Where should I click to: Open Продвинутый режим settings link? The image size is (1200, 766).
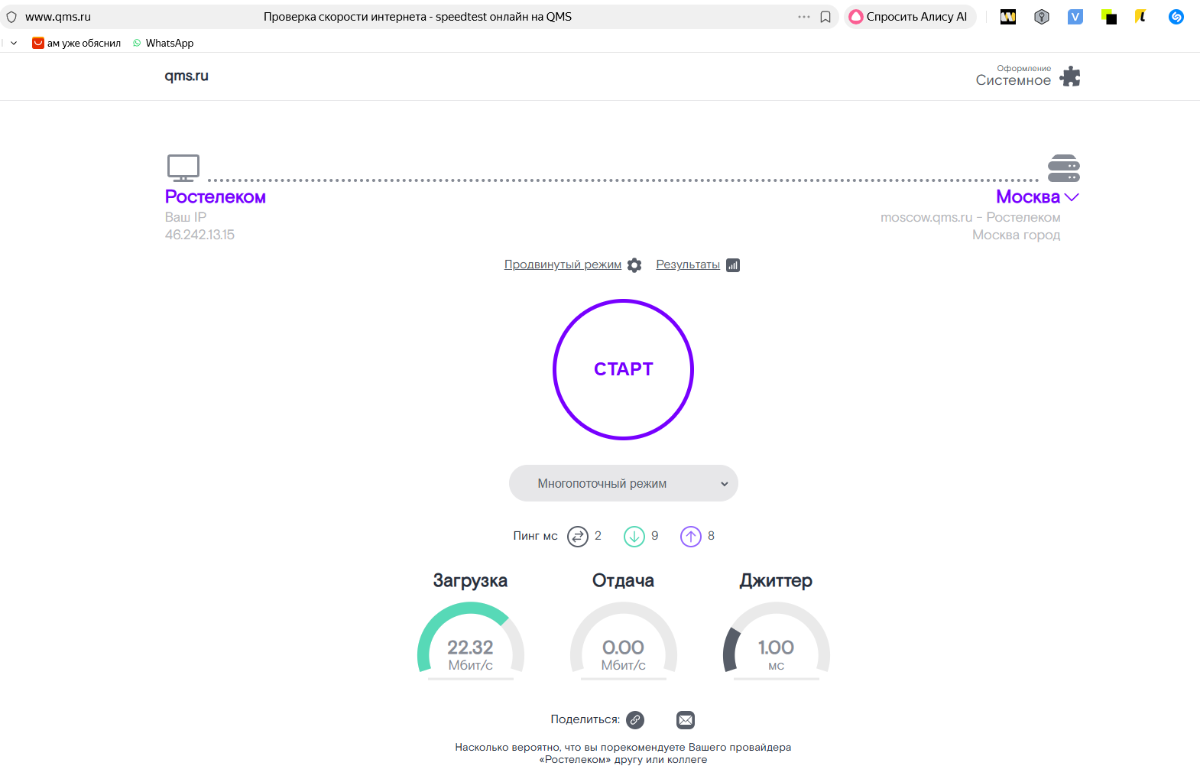563,265
